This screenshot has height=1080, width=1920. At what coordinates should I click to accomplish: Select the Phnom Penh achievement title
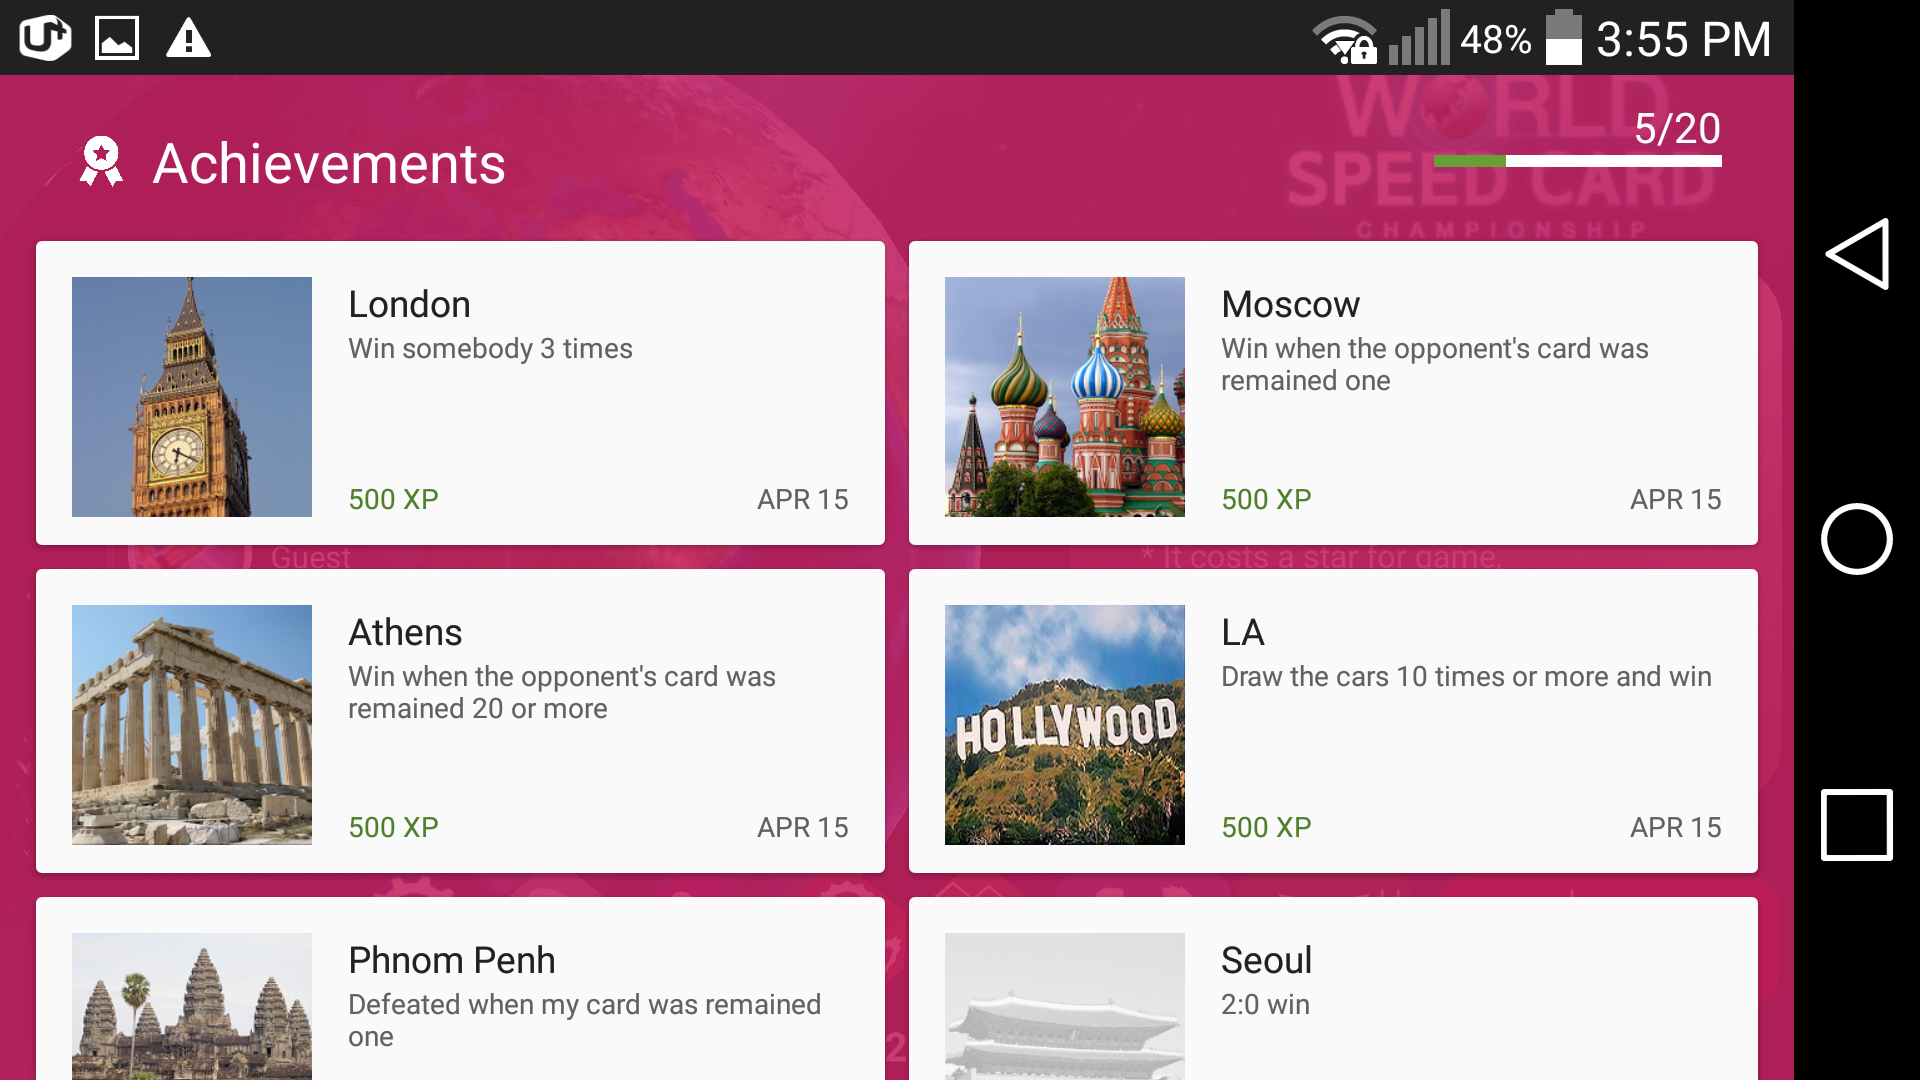click(x=452, y=960)
